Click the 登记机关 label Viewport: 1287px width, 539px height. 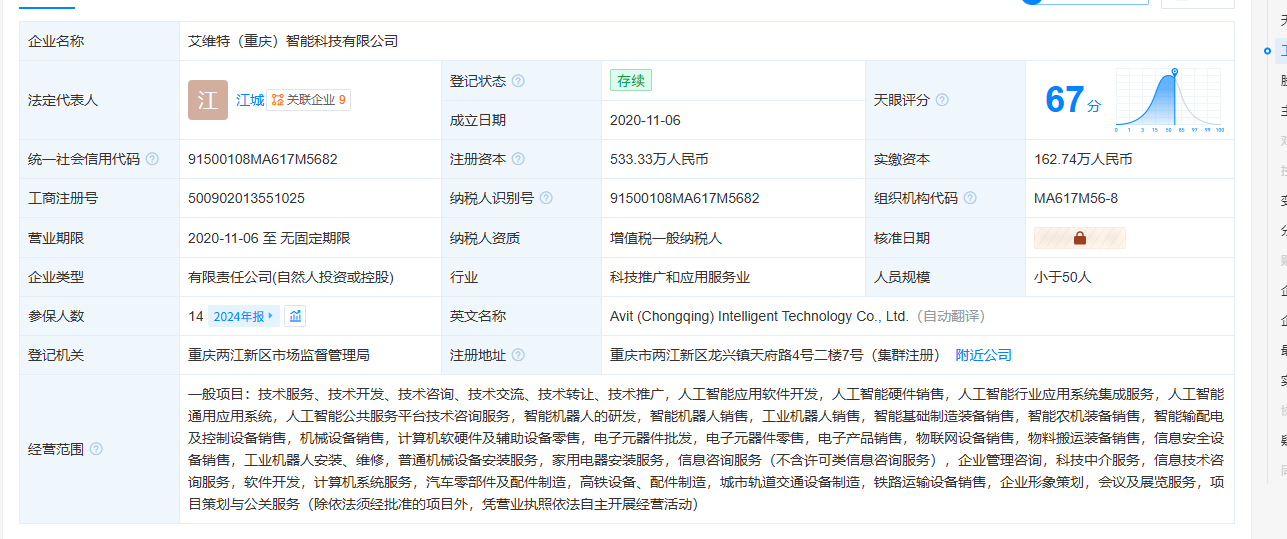(56, 355)
